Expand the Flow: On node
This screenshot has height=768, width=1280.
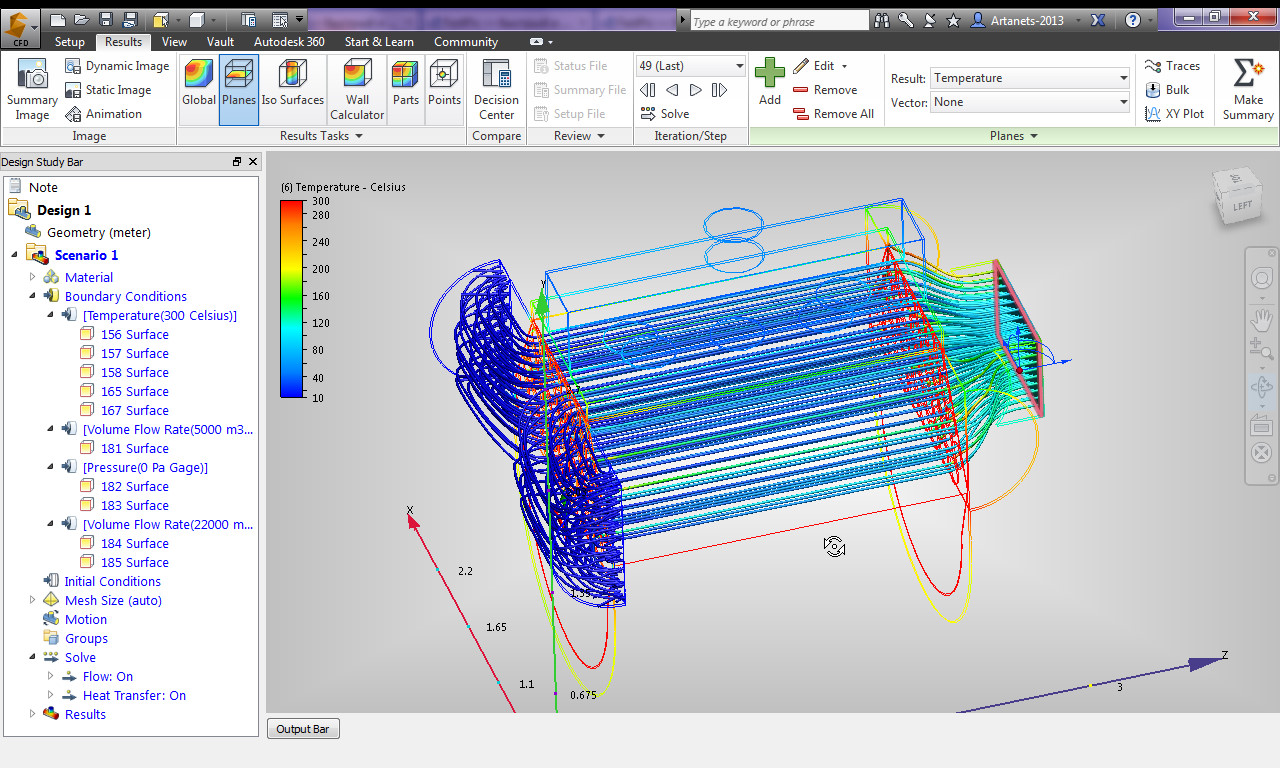point(50,676)
